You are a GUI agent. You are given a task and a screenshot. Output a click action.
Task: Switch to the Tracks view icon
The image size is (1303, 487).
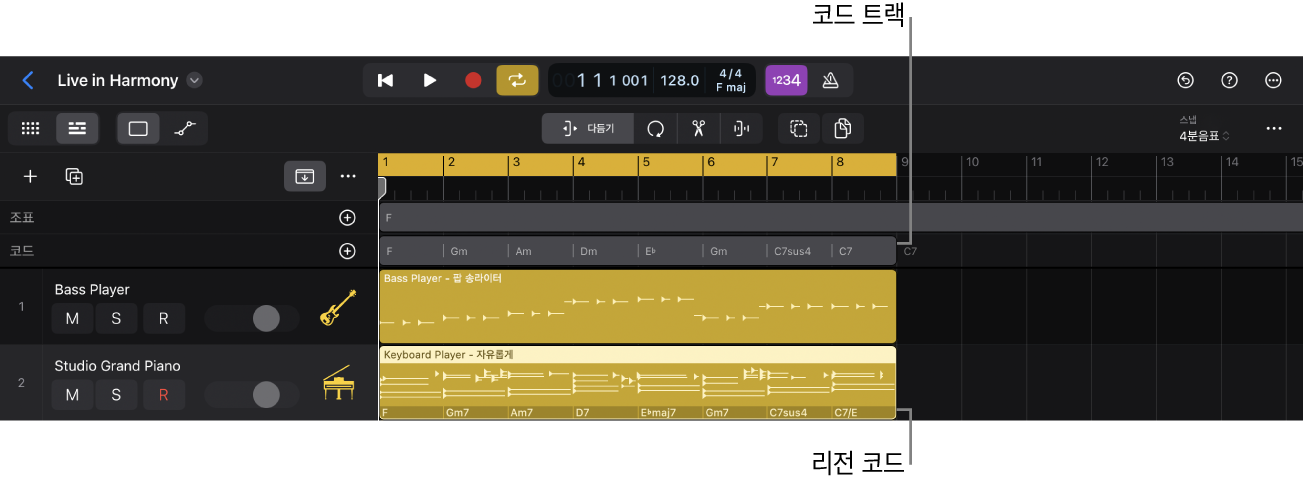[x=76, y=129]
